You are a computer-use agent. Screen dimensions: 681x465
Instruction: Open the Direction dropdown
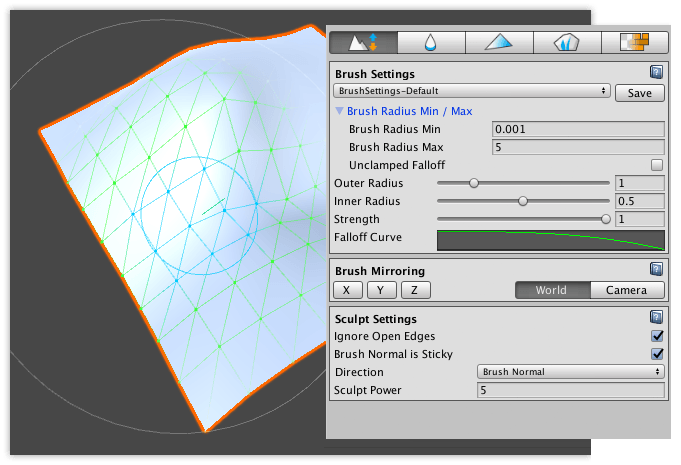570,371
